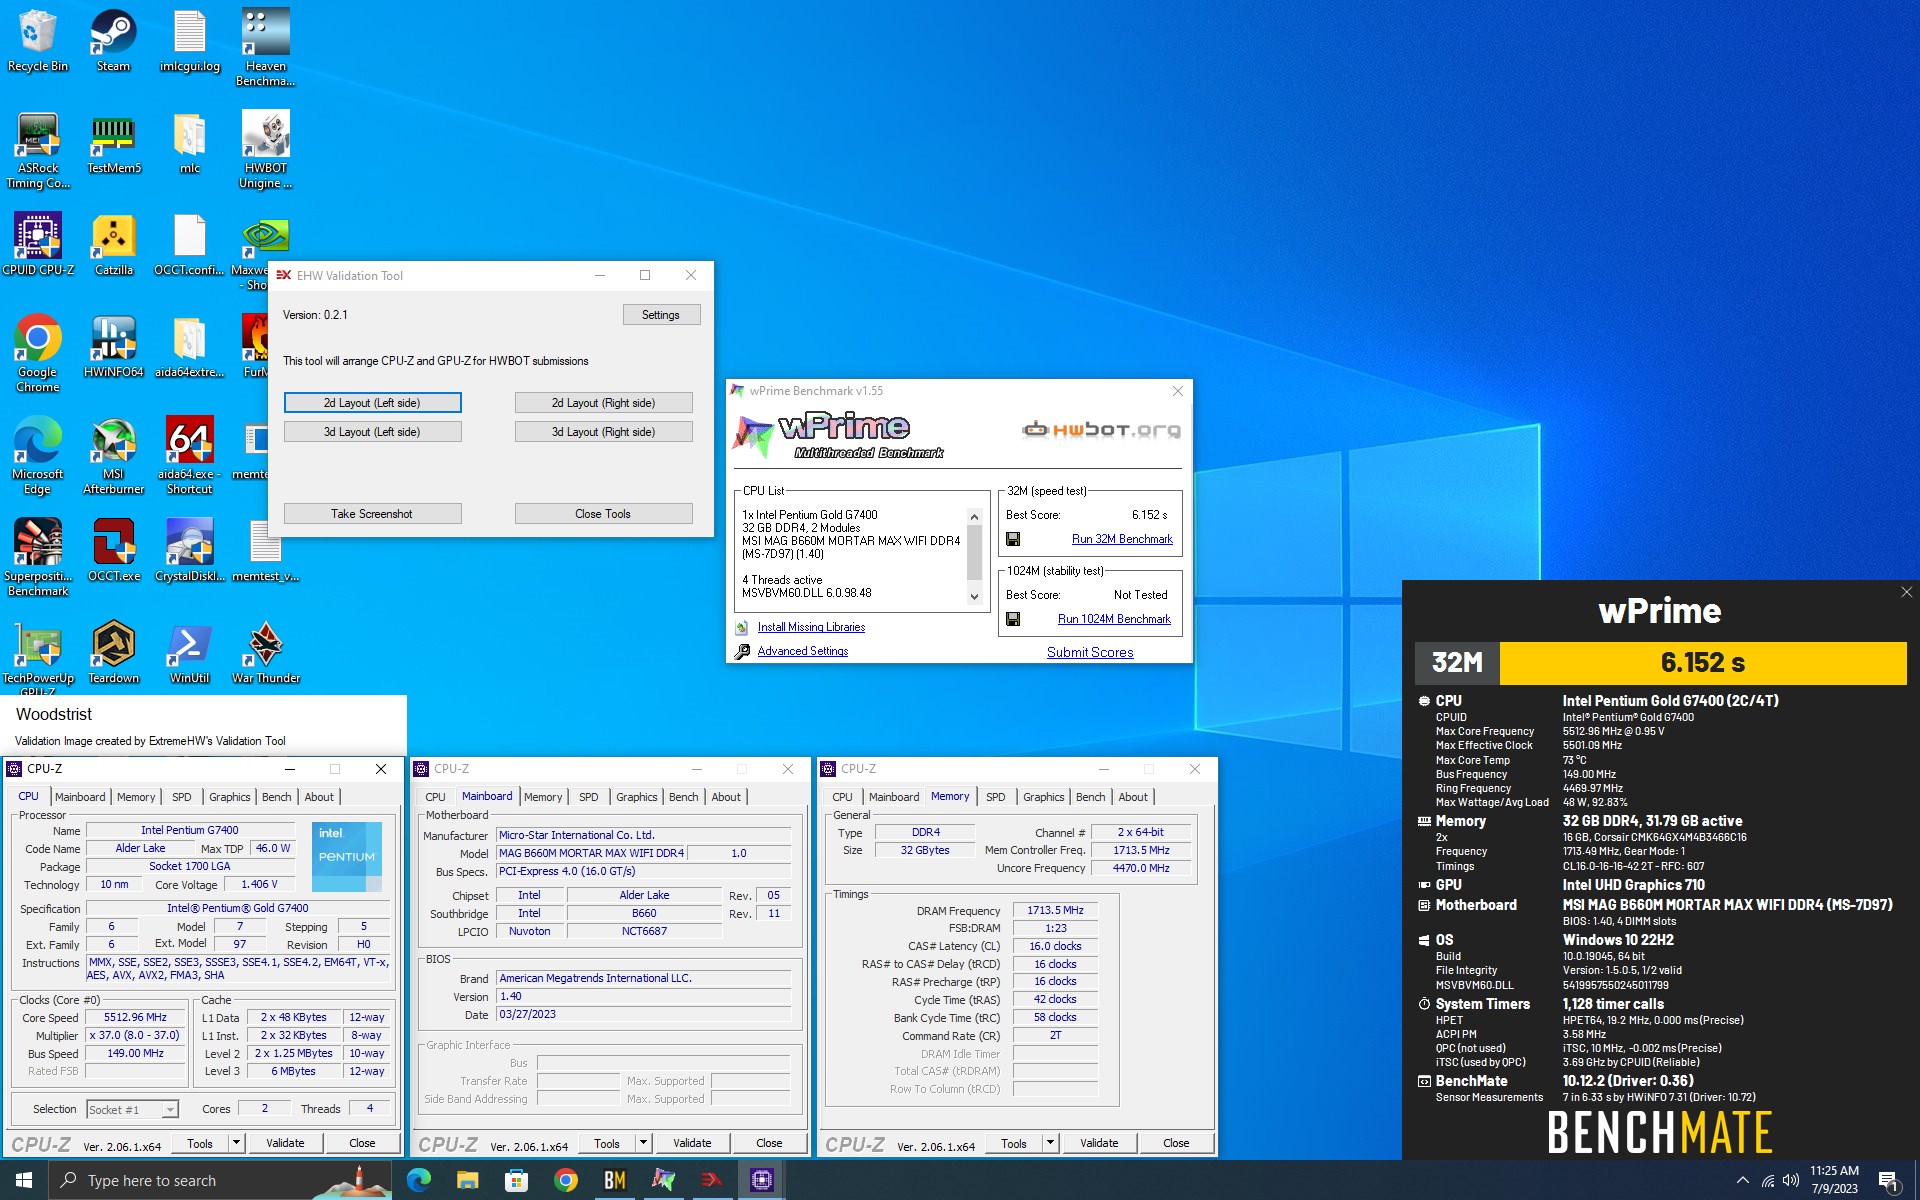Click save icon for 32M score in wPrime
Screen dimensions: 1920x1200
tap(1013, 539)
